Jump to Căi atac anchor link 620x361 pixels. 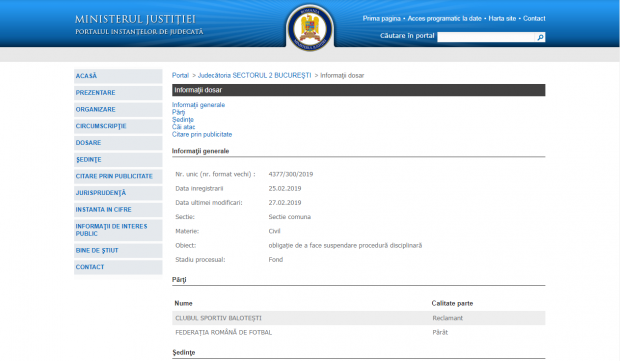click(183, 127)
